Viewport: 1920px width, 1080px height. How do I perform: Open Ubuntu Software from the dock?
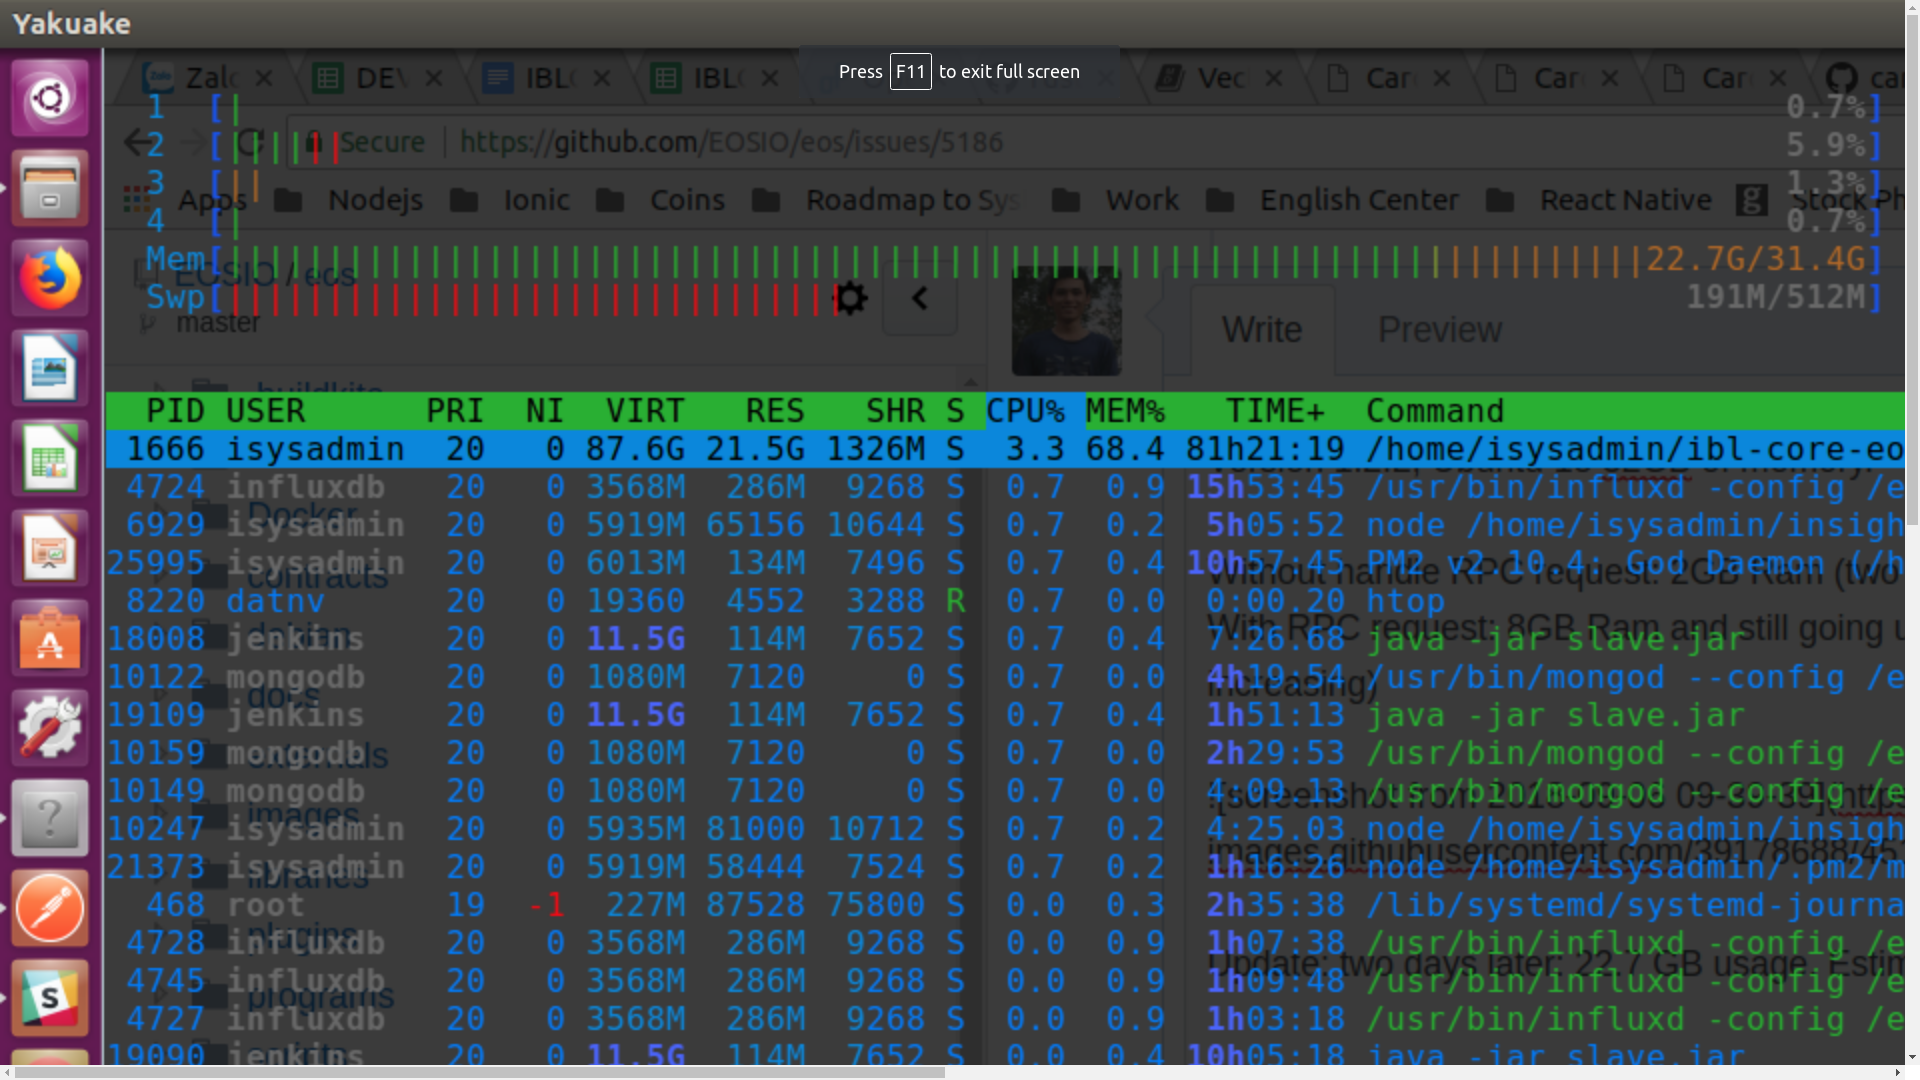pyautogui.click(x=49, y=637)
